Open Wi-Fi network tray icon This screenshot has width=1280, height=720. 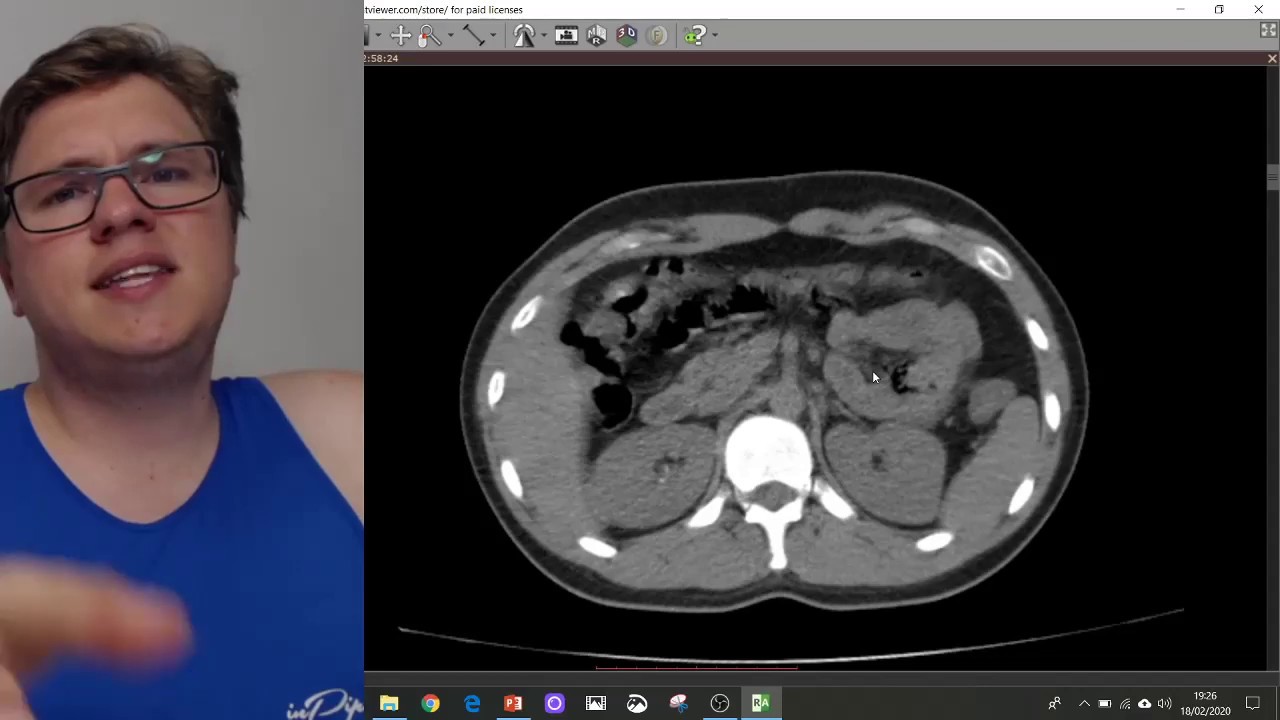pyautogui.click(x=1125, y=704)
